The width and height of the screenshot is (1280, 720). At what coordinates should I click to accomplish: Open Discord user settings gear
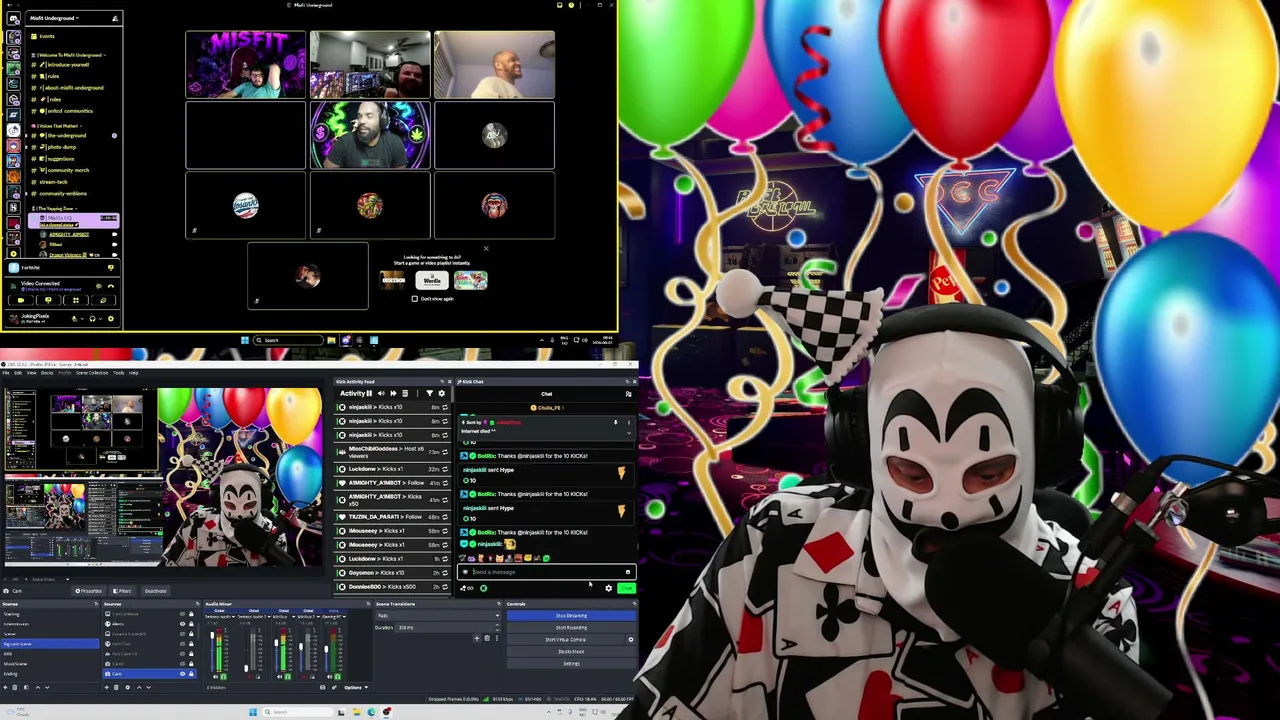point(111,318)
